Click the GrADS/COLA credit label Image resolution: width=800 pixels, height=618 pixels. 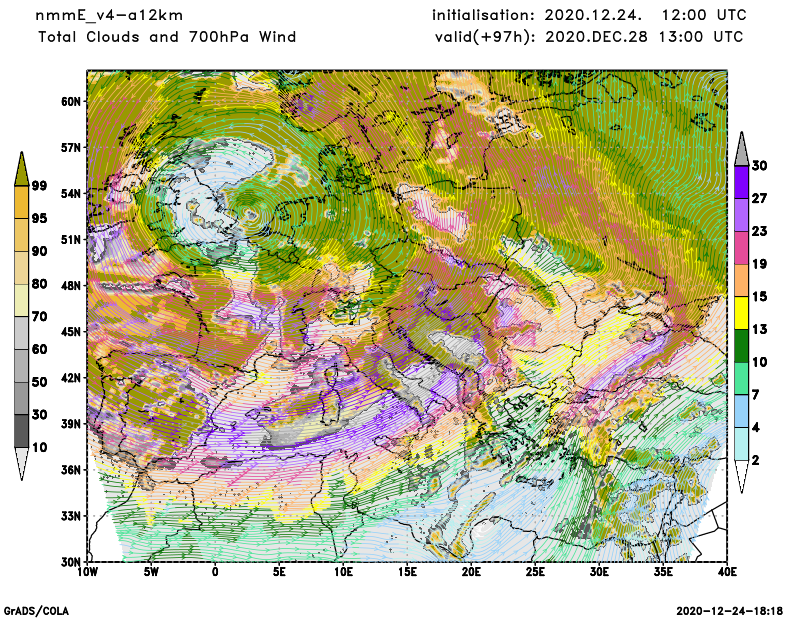pyautogui.click(x=36, y=609)
